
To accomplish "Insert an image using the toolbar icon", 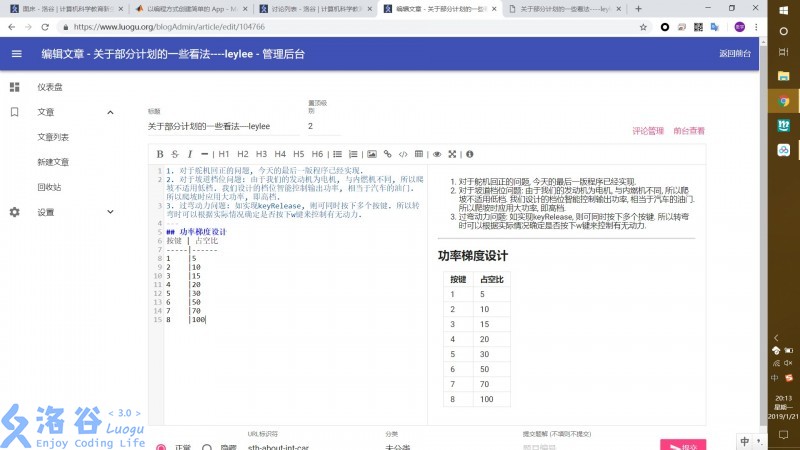I will point(372,154).
